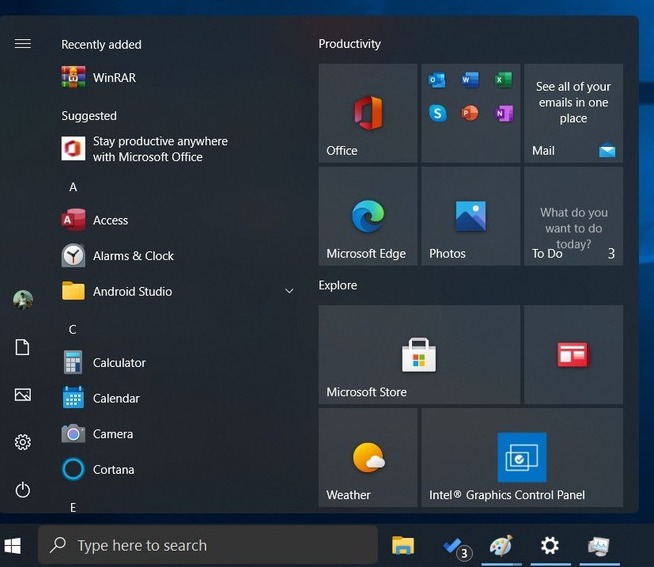
Task: Expand the Android Studio folder chevron
Action: pyautogui.click(x=289, y=291)
